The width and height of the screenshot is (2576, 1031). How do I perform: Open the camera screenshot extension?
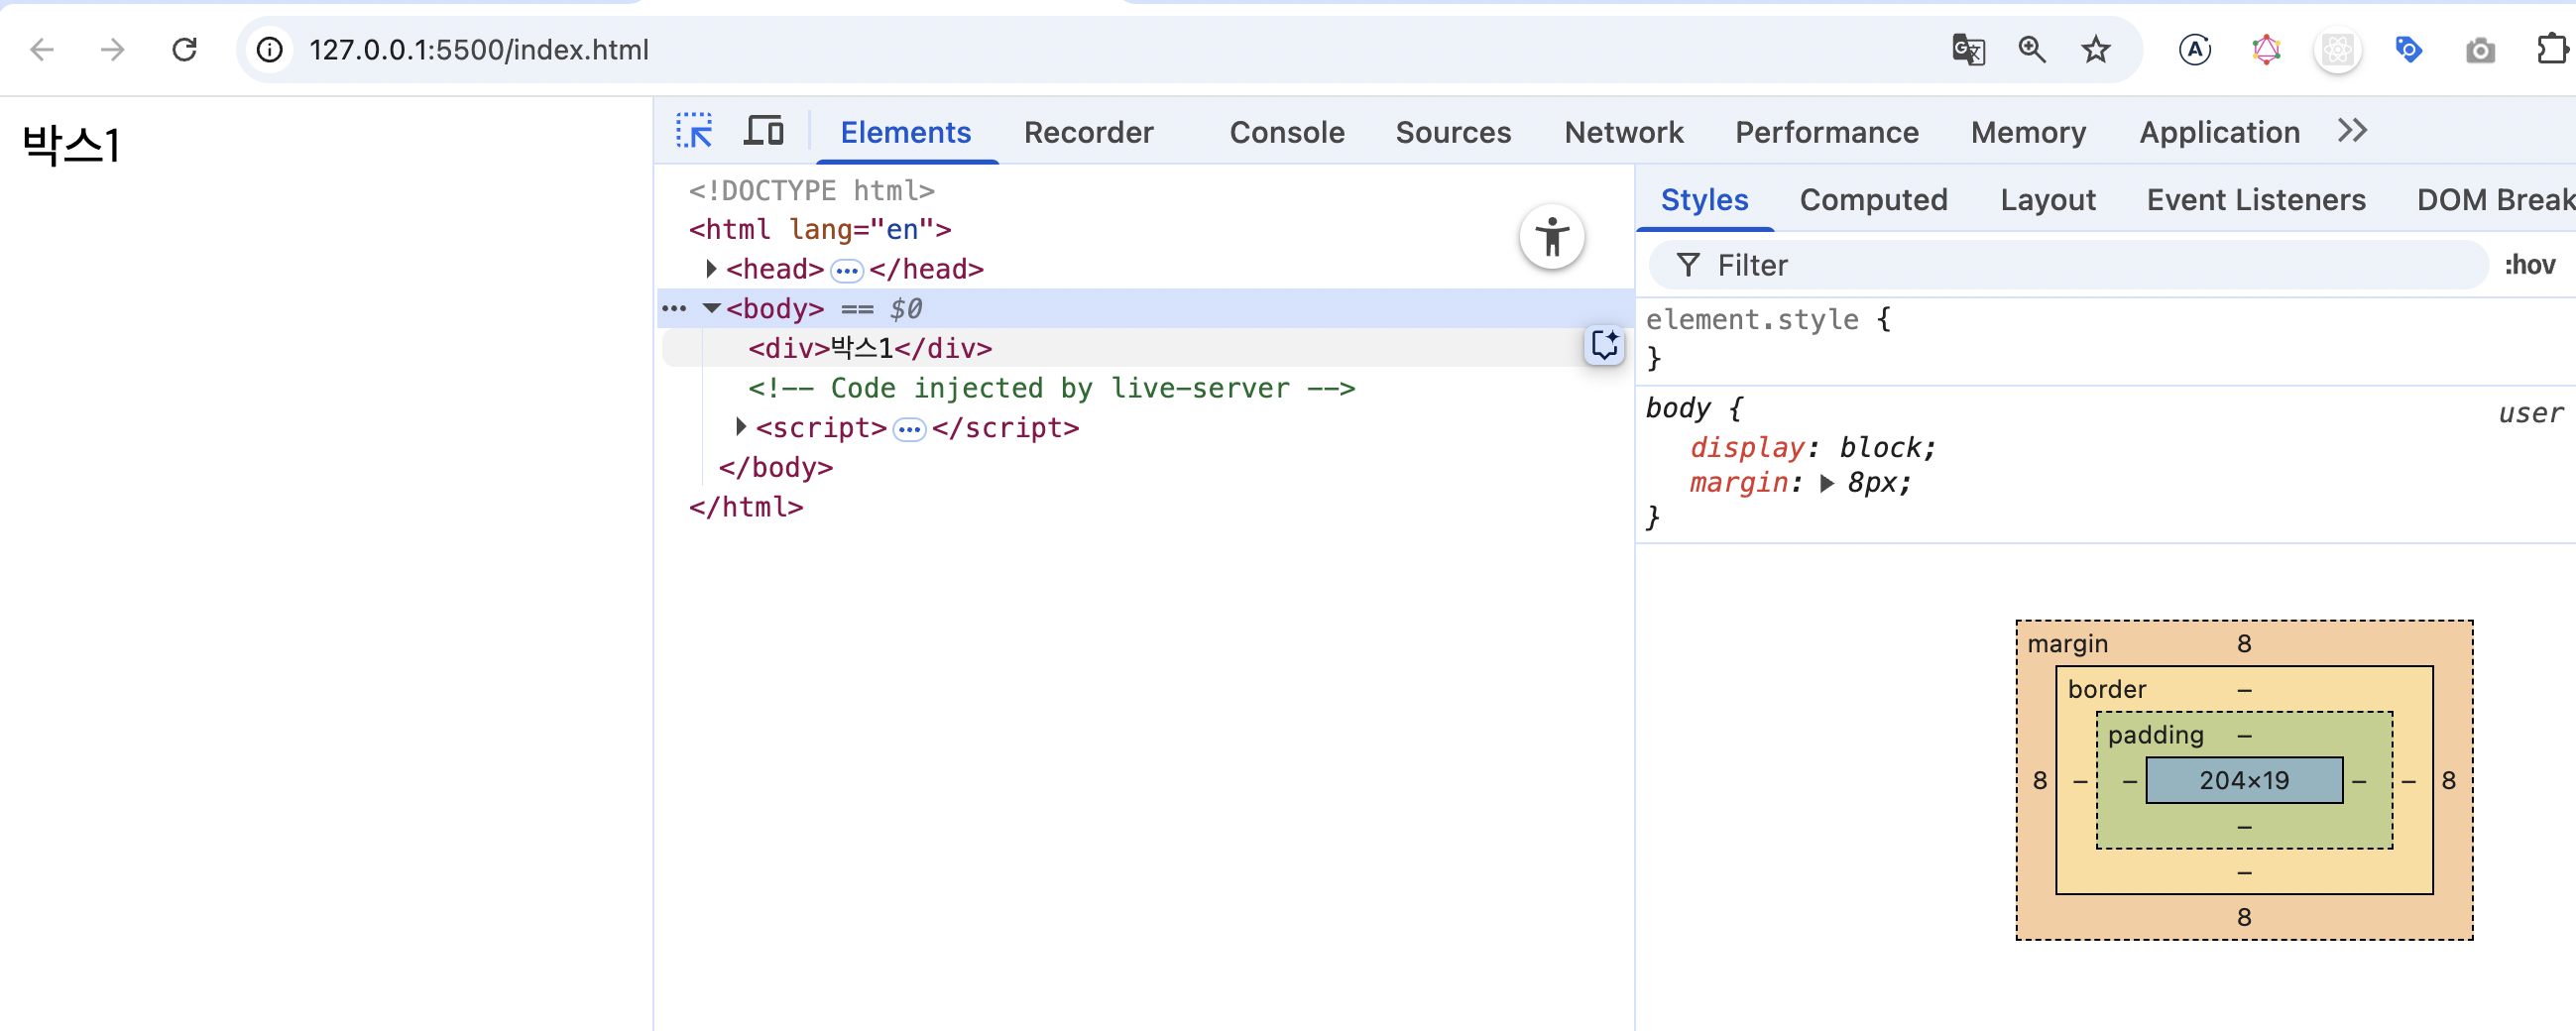[2480, 50]
